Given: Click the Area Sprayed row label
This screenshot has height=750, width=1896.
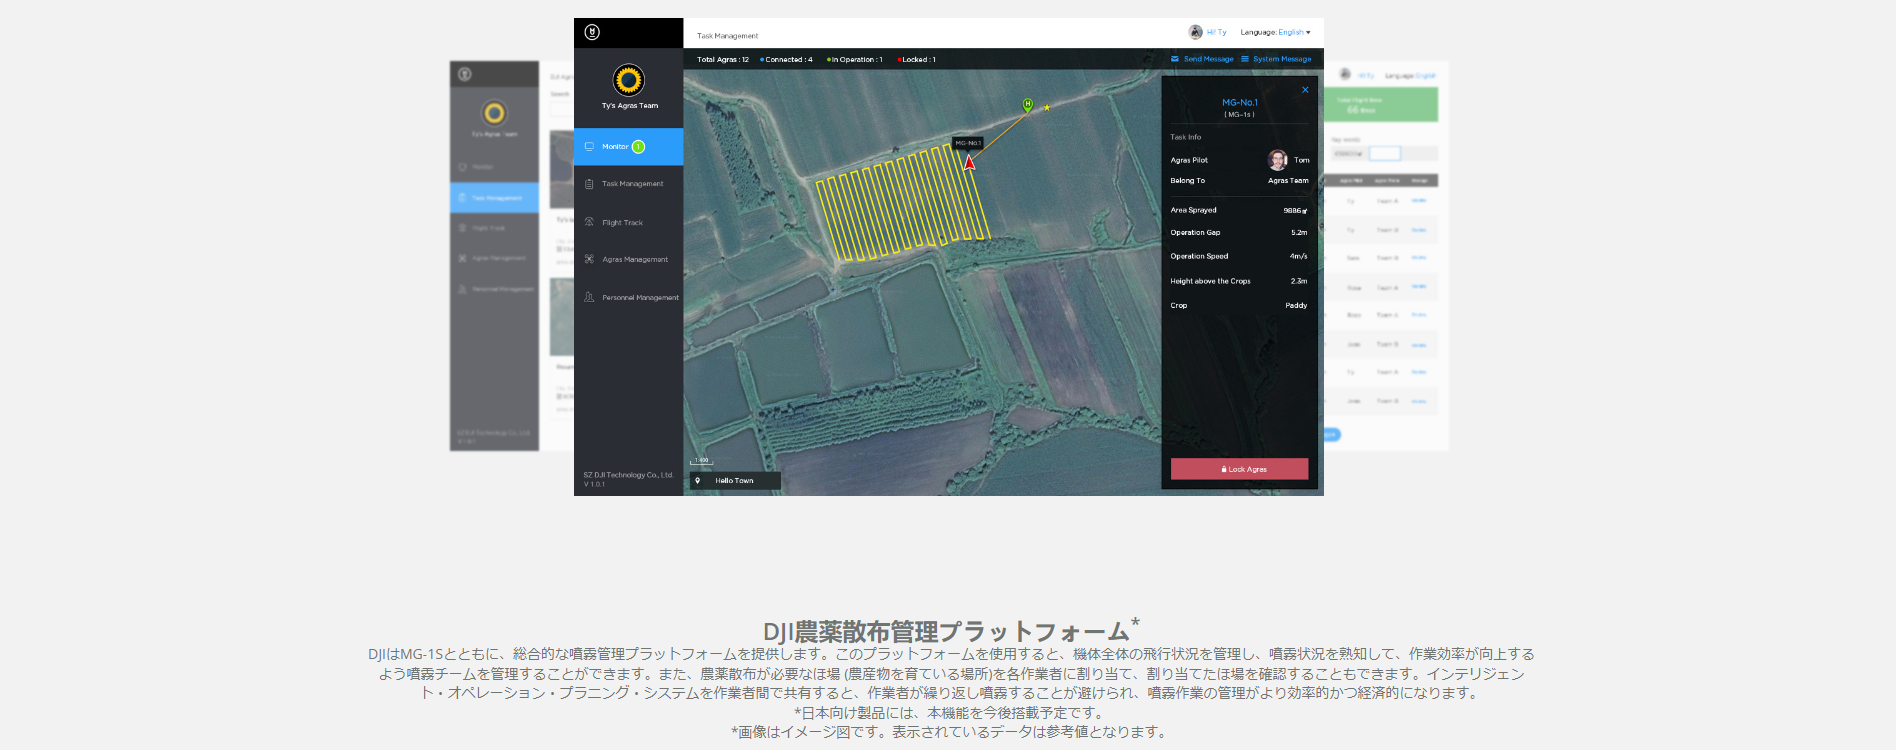Looking at the screenshot, I should (x=1194, y=210).
